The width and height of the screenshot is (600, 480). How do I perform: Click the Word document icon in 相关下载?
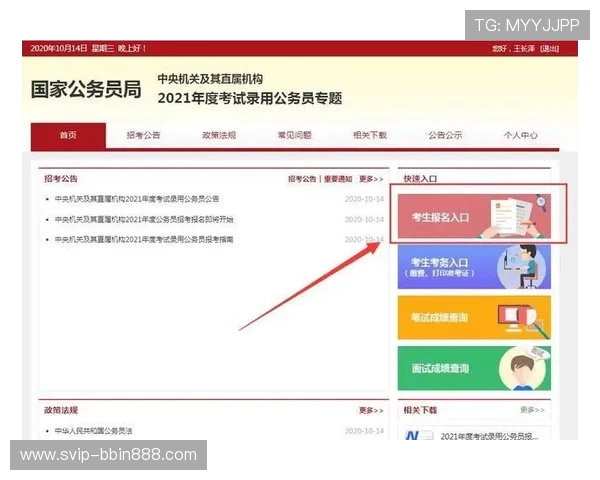(x=418, y=435)
